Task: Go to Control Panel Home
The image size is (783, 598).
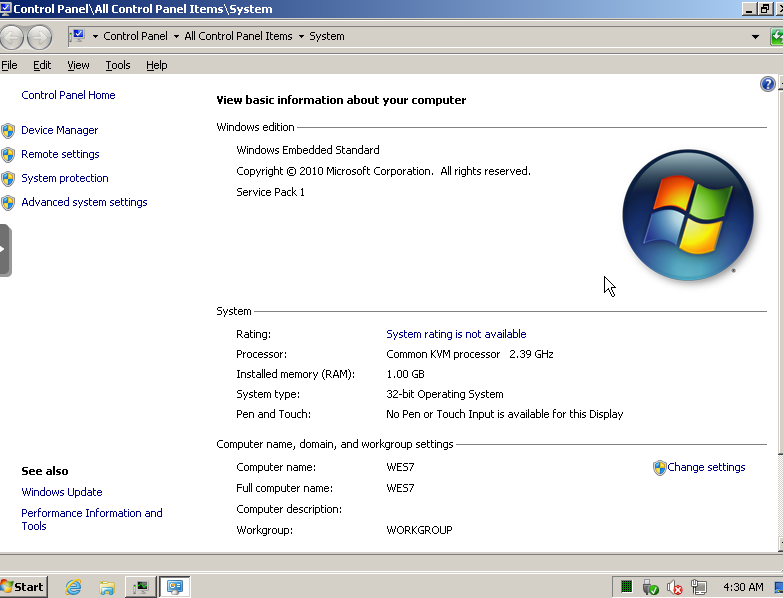Action: [x=68, y=95]
